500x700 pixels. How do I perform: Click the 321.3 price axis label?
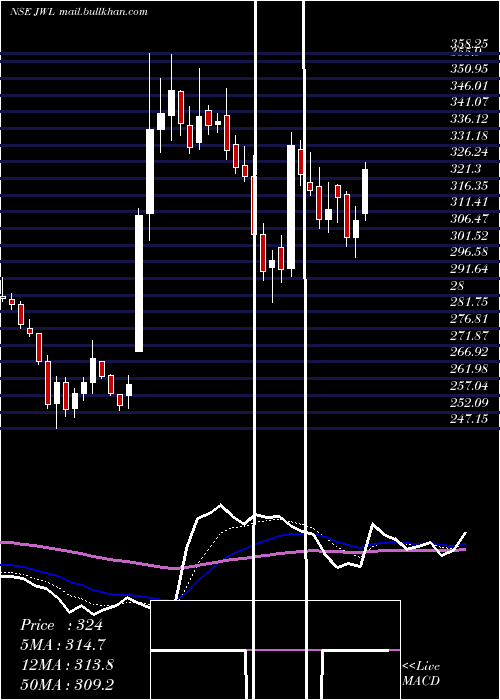click(466, 169)
